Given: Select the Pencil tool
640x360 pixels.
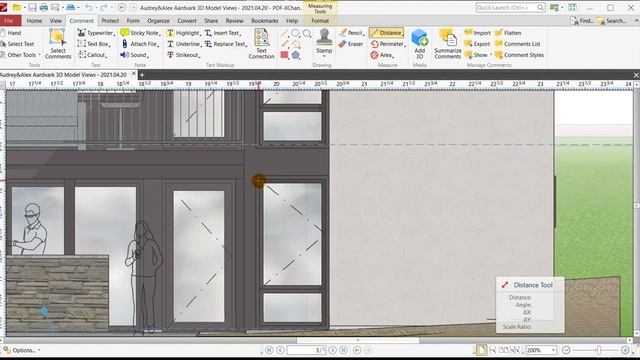Looking at the screenshot, I should point(352,33).
